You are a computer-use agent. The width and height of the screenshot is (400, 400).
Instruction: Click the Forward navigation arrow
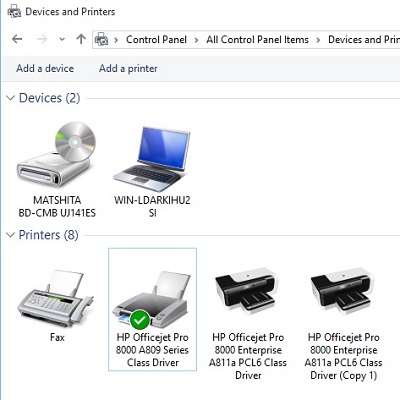[x=42, y=39]
